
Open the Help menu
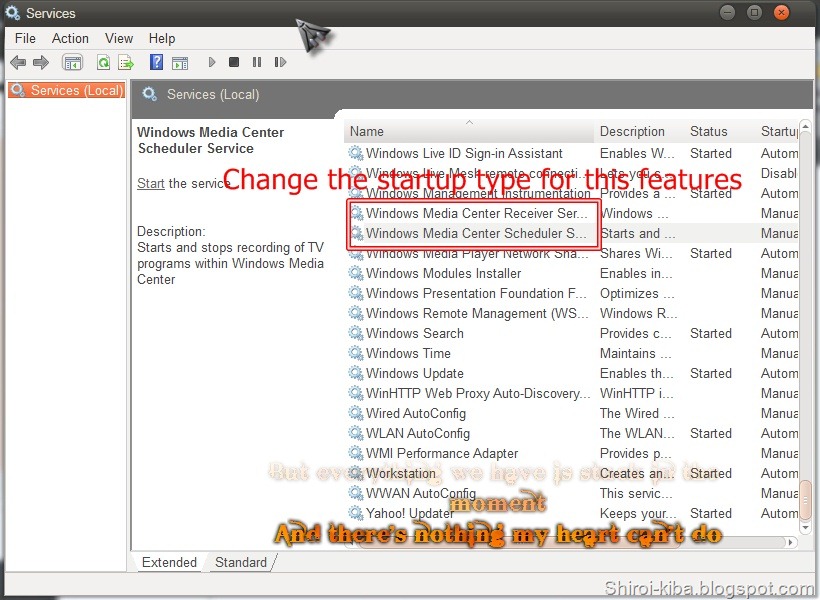[162, 38]
